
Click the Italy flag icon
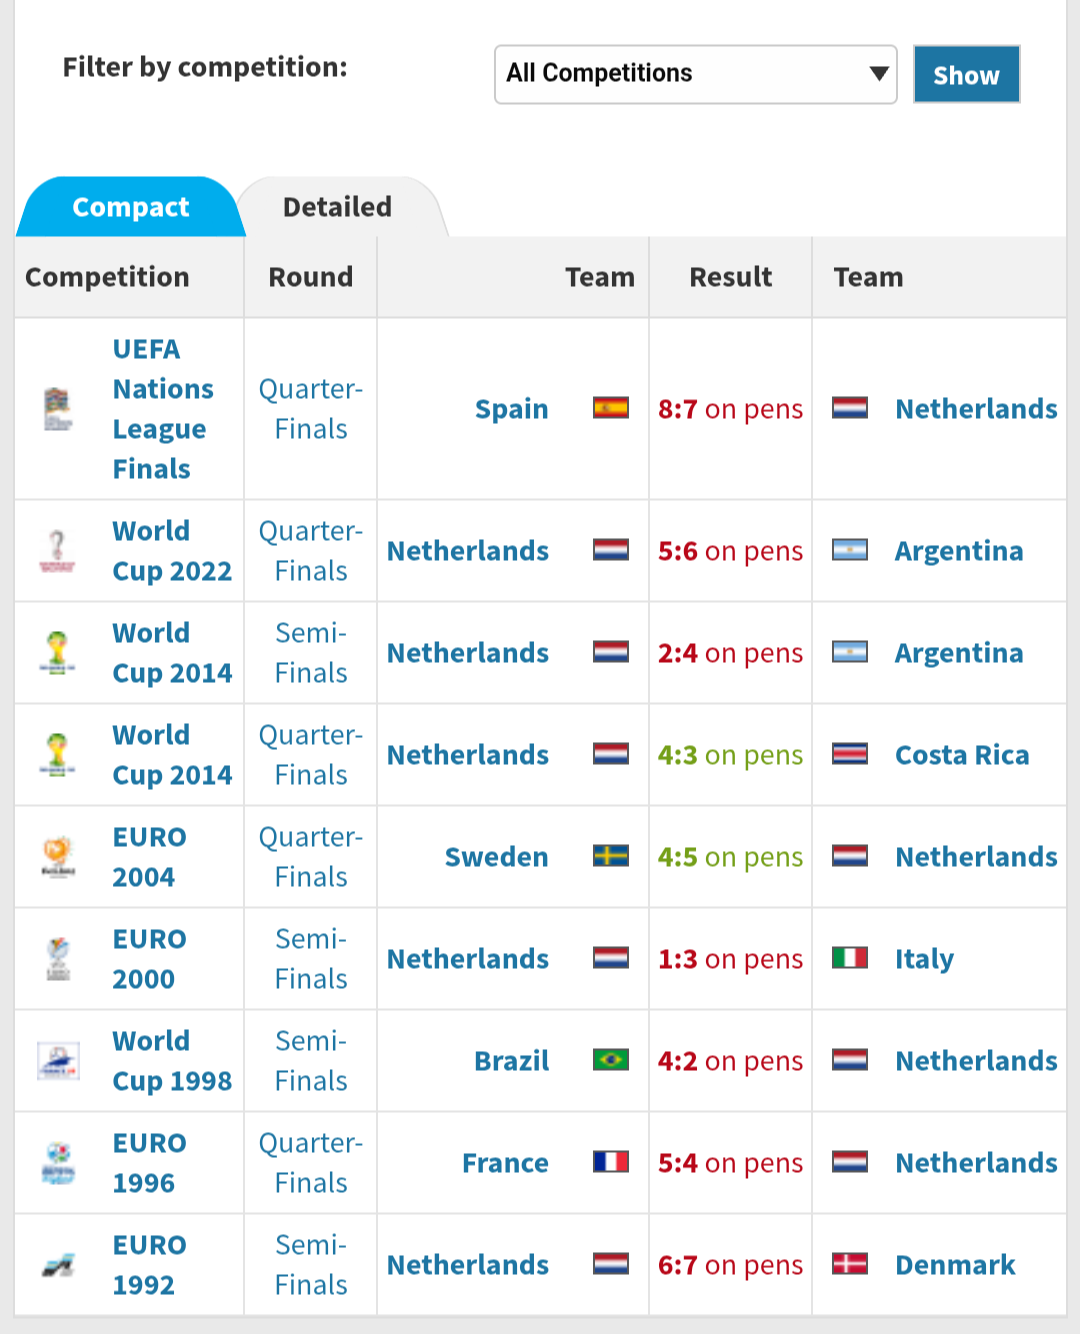850,959
